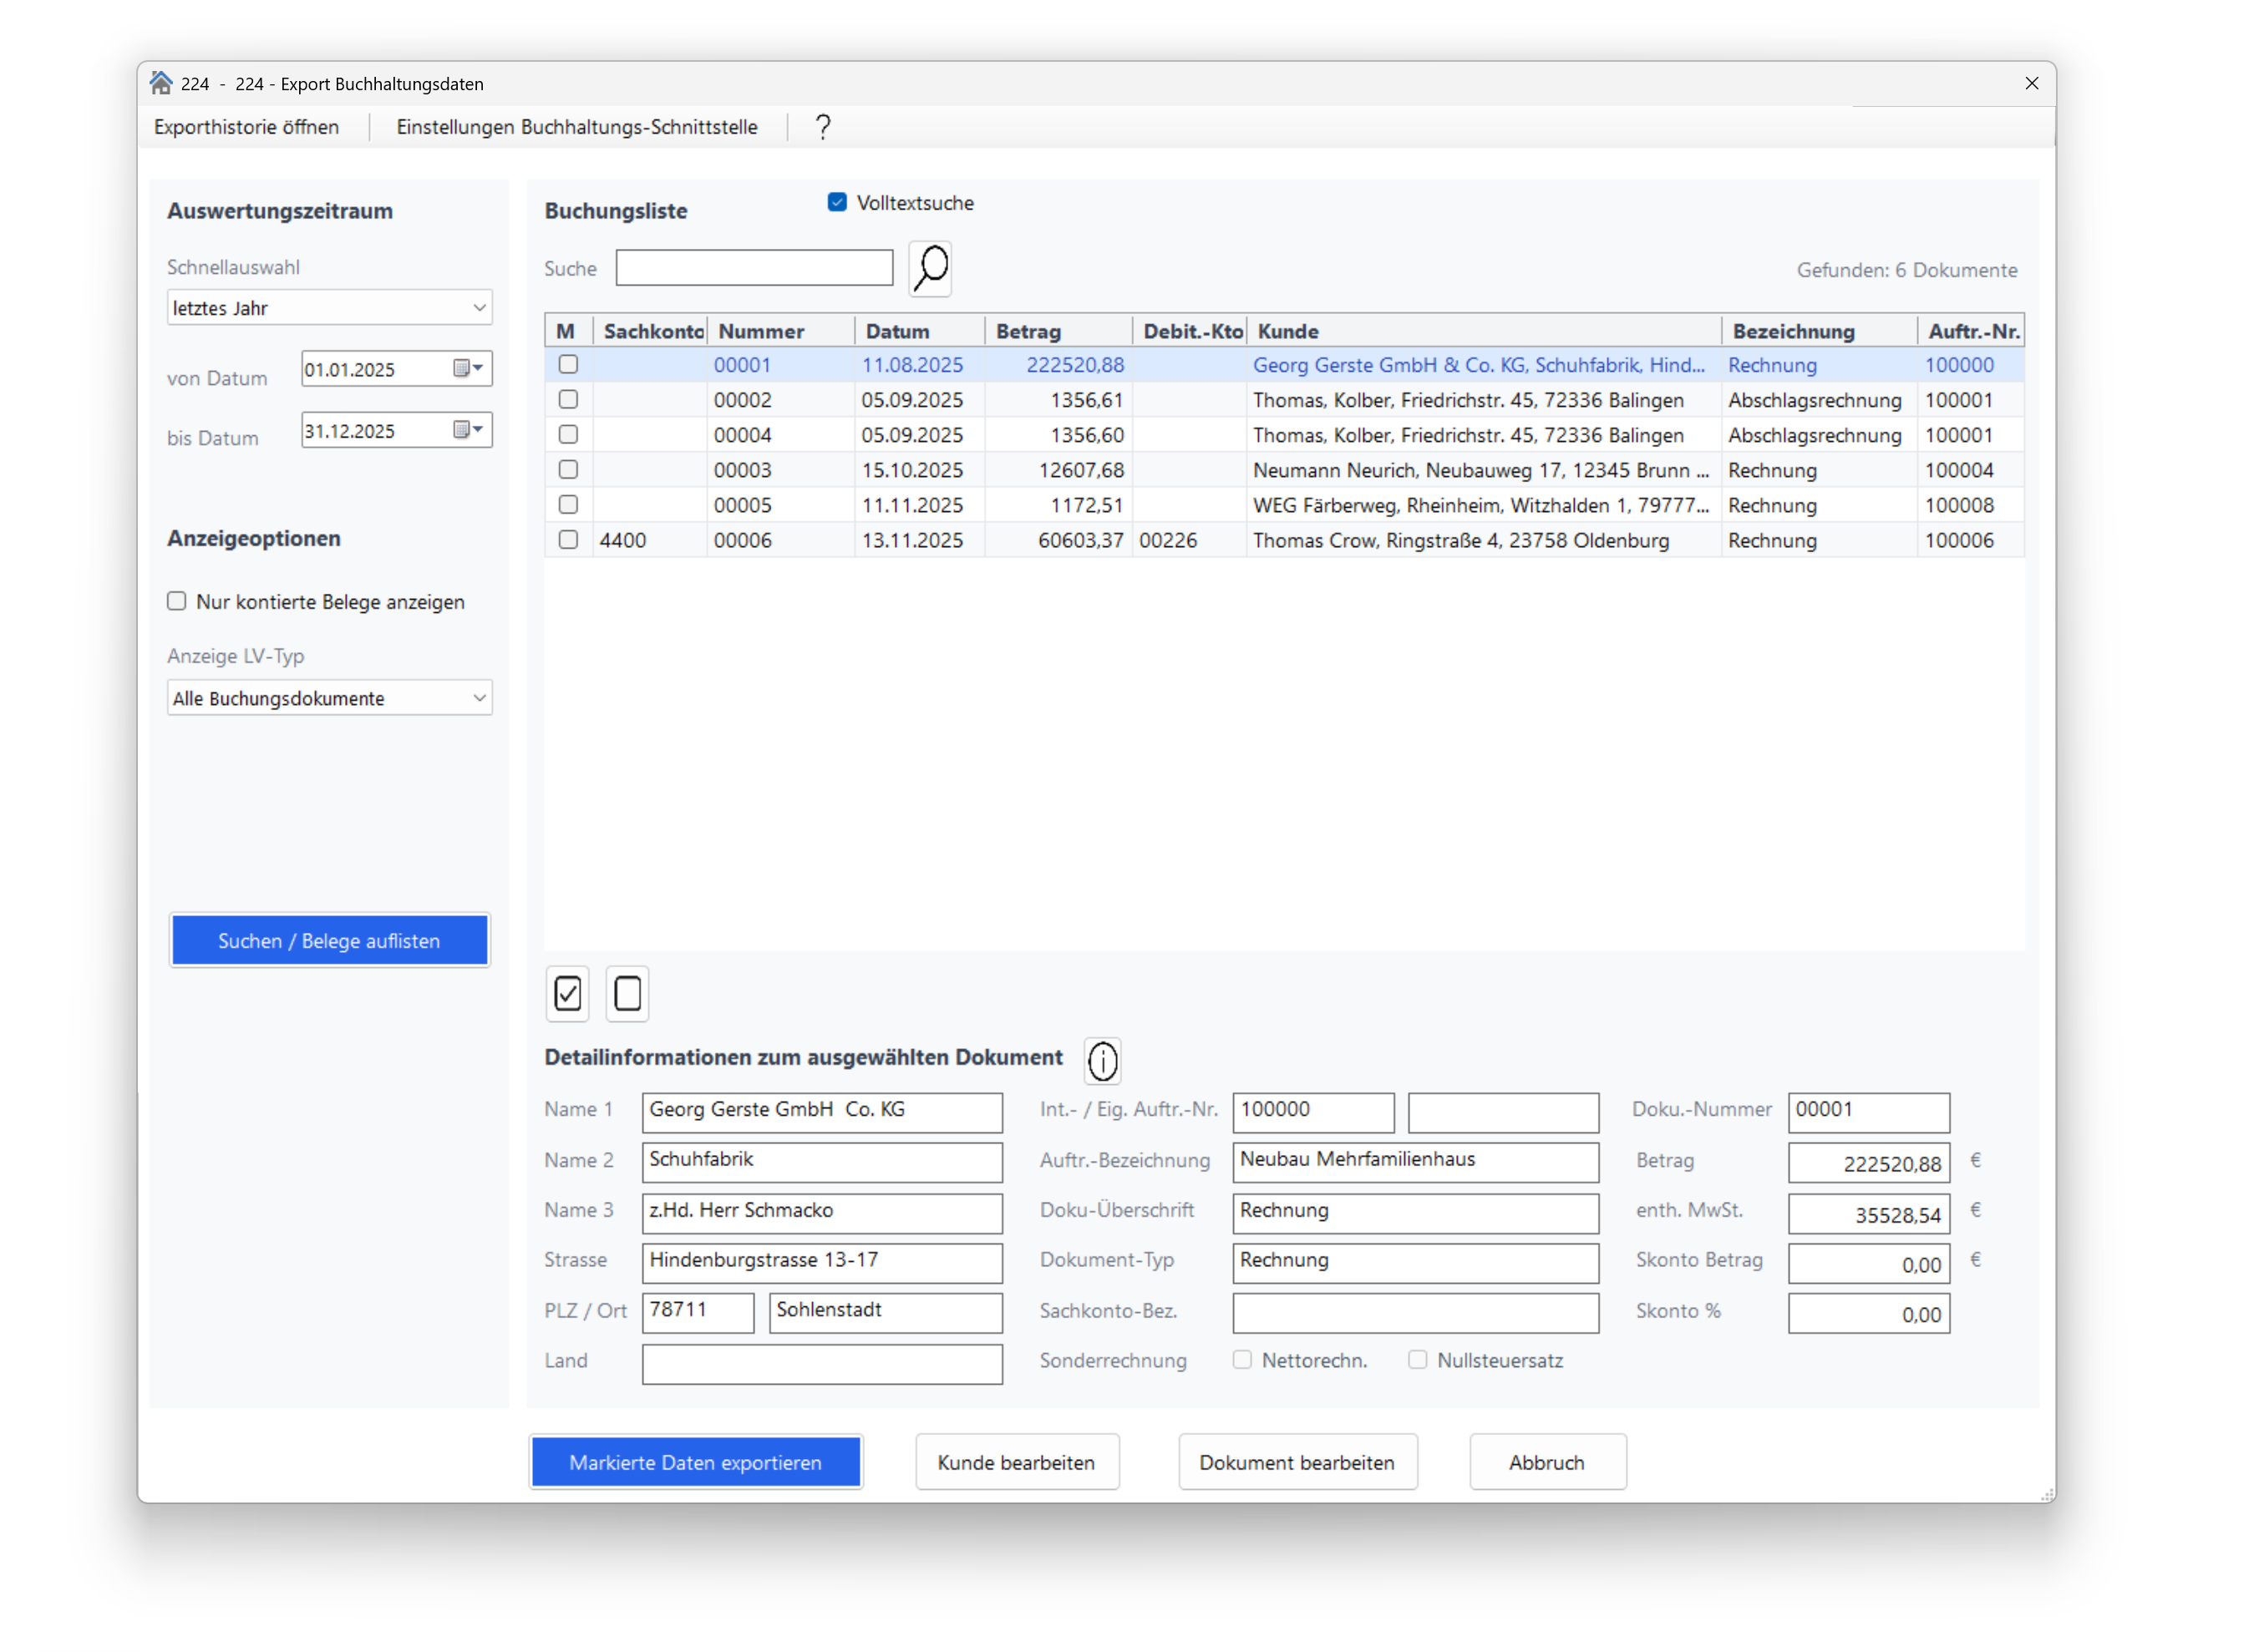The height and width of the screenshot is (1652, 2264).
Task: Click the select-all checkmark icon below list
Action: [x=567, y=994]
